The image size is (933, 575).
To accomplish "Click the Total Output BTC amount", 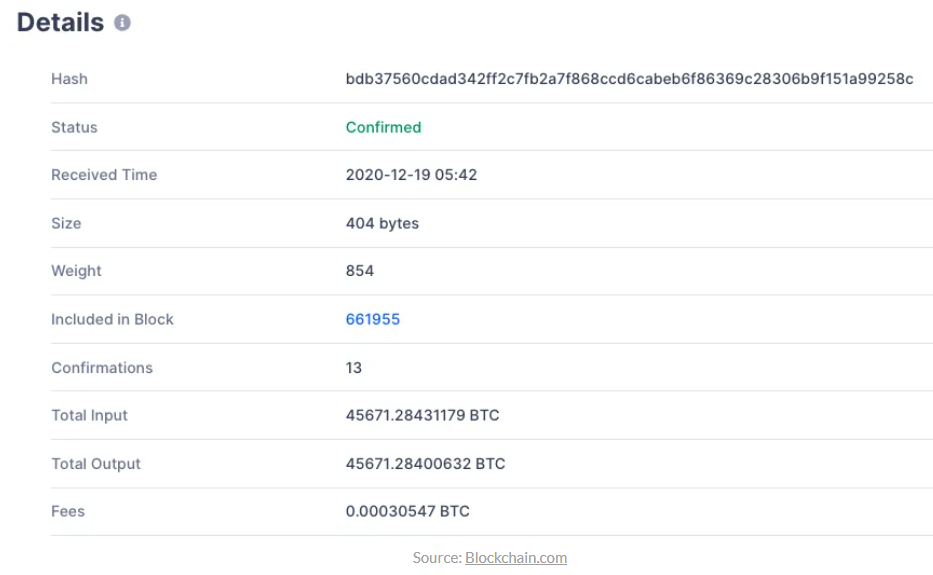I will (x=425, y=464).
